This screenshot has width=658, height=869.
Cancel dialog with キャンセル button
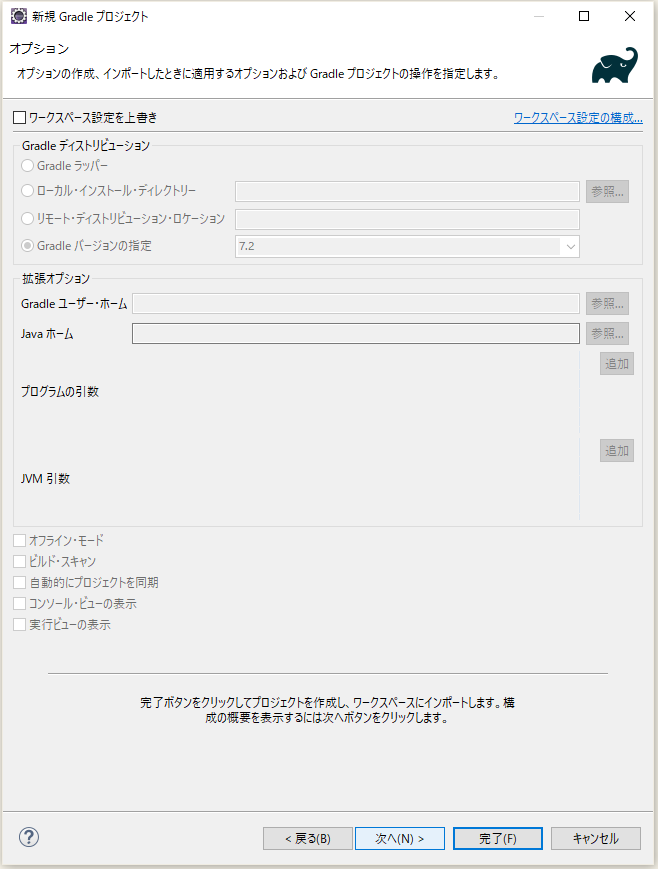[596, 839]
